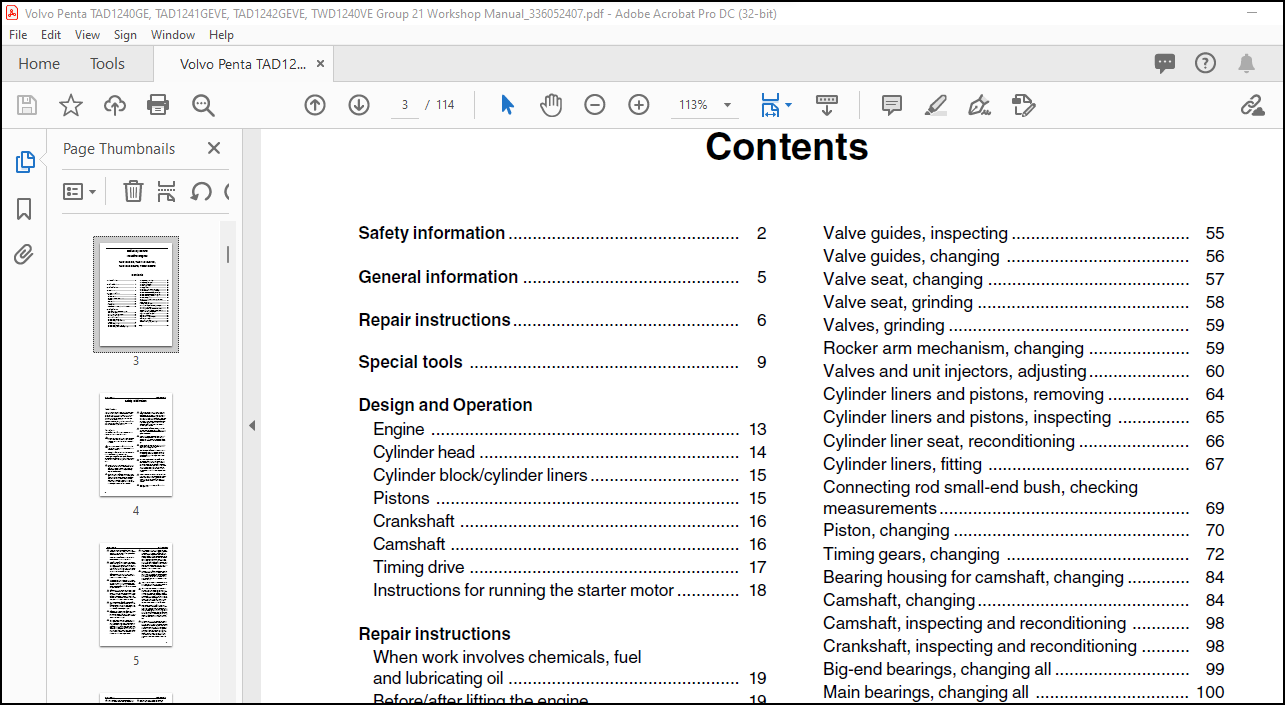Image resolution: width=1285 pixels, height=705 pixels.
Task: Click the Timing drive contents entry
Action: point(570,567)
